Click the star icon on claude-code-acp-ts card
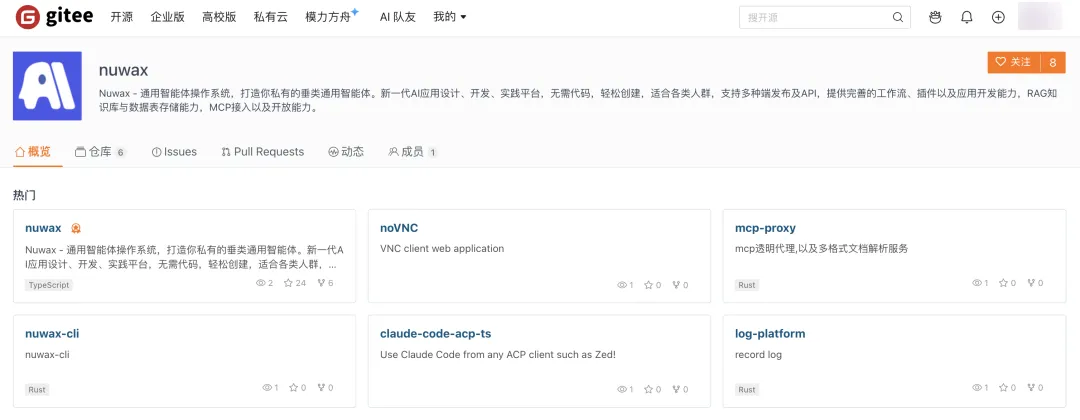Image resolution: width=1080 pixels, height=420 pixels. [x=648, y=390]
